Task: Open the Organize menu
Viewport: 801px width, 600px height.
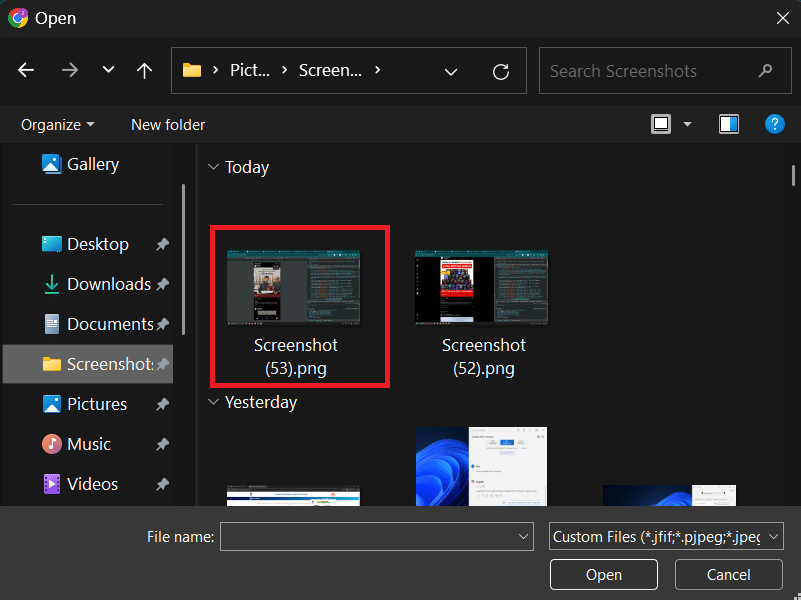Action: (57, 125)
